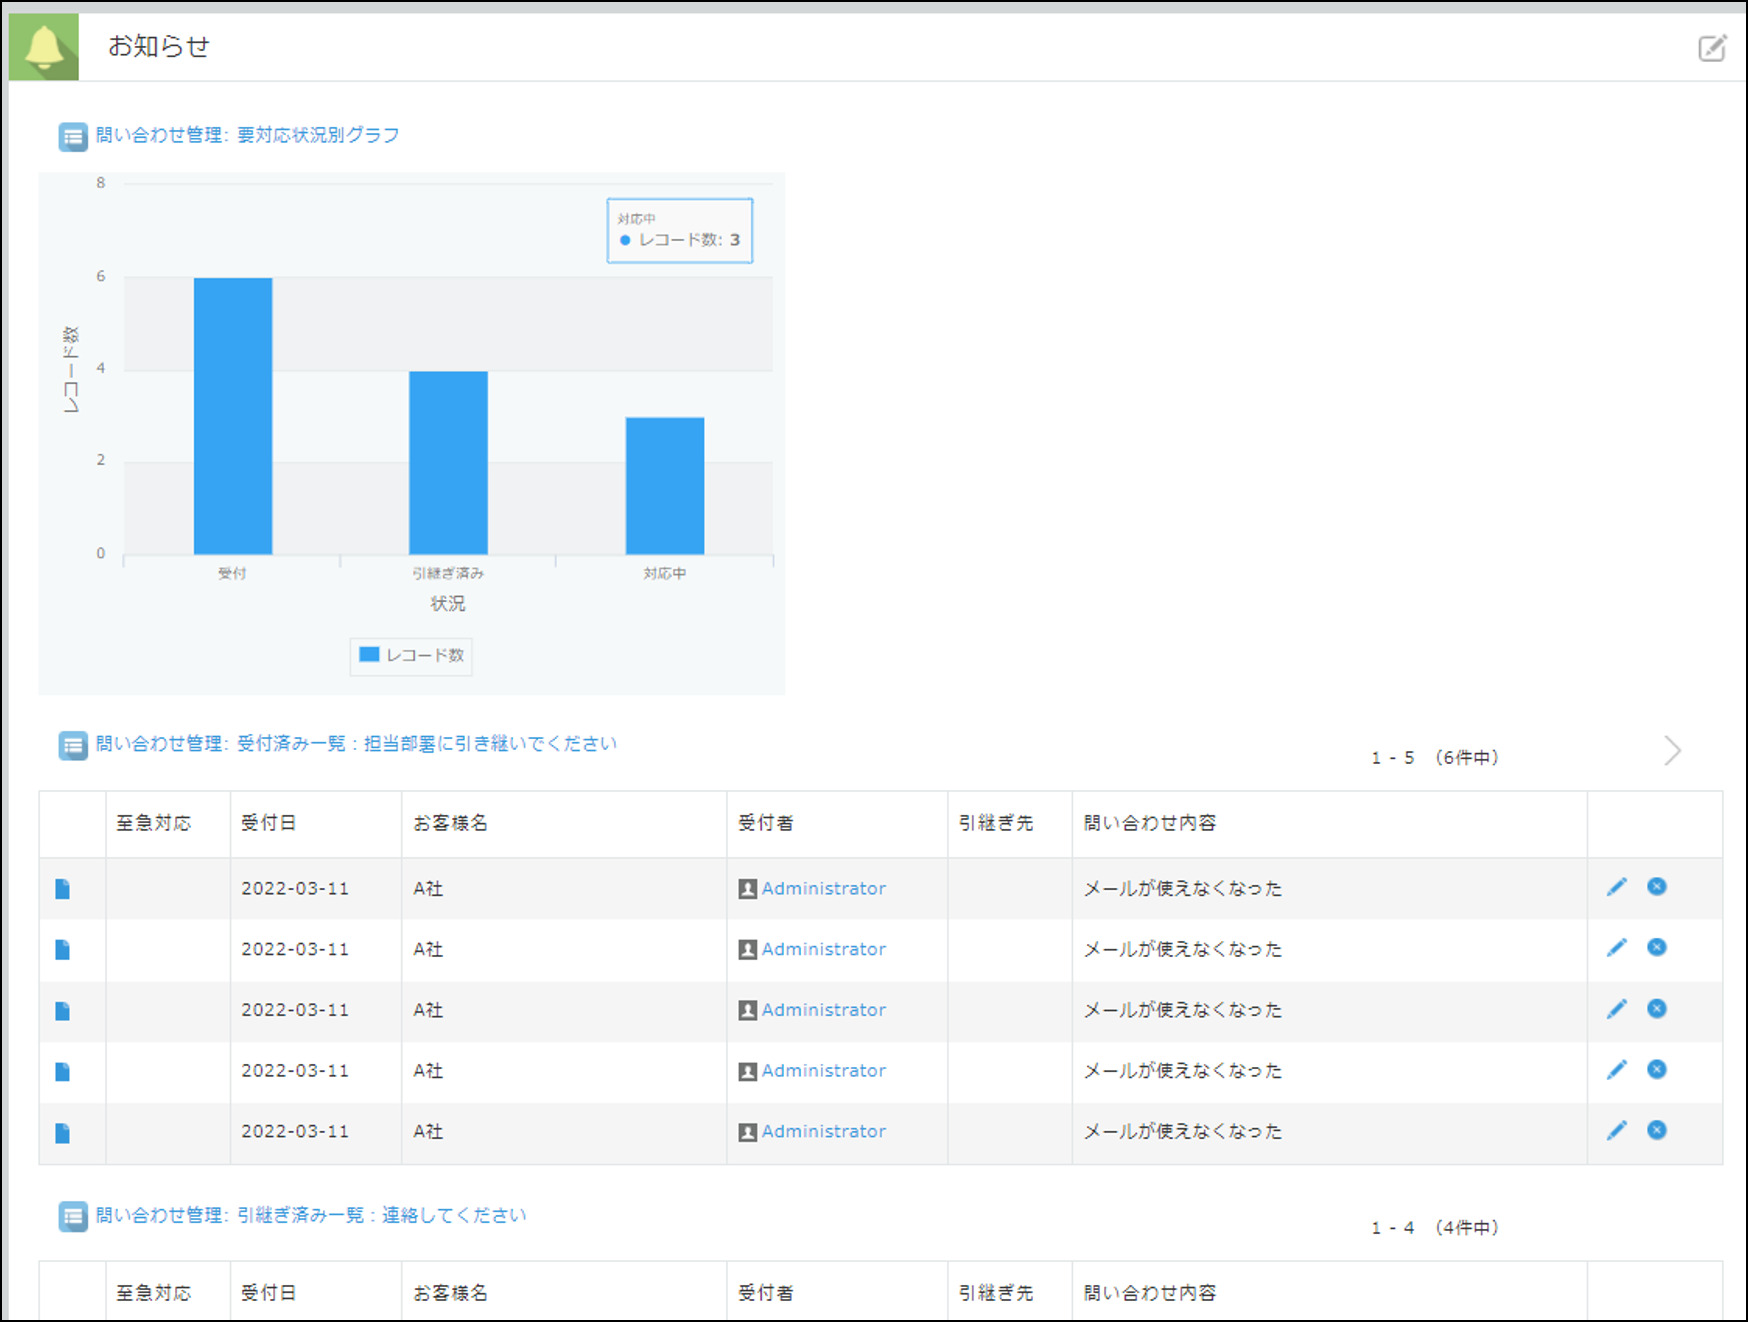Edit the first 受付済み record with pencil icon
This screenshot has width=1748, height=1322.
click(1617, 887)
